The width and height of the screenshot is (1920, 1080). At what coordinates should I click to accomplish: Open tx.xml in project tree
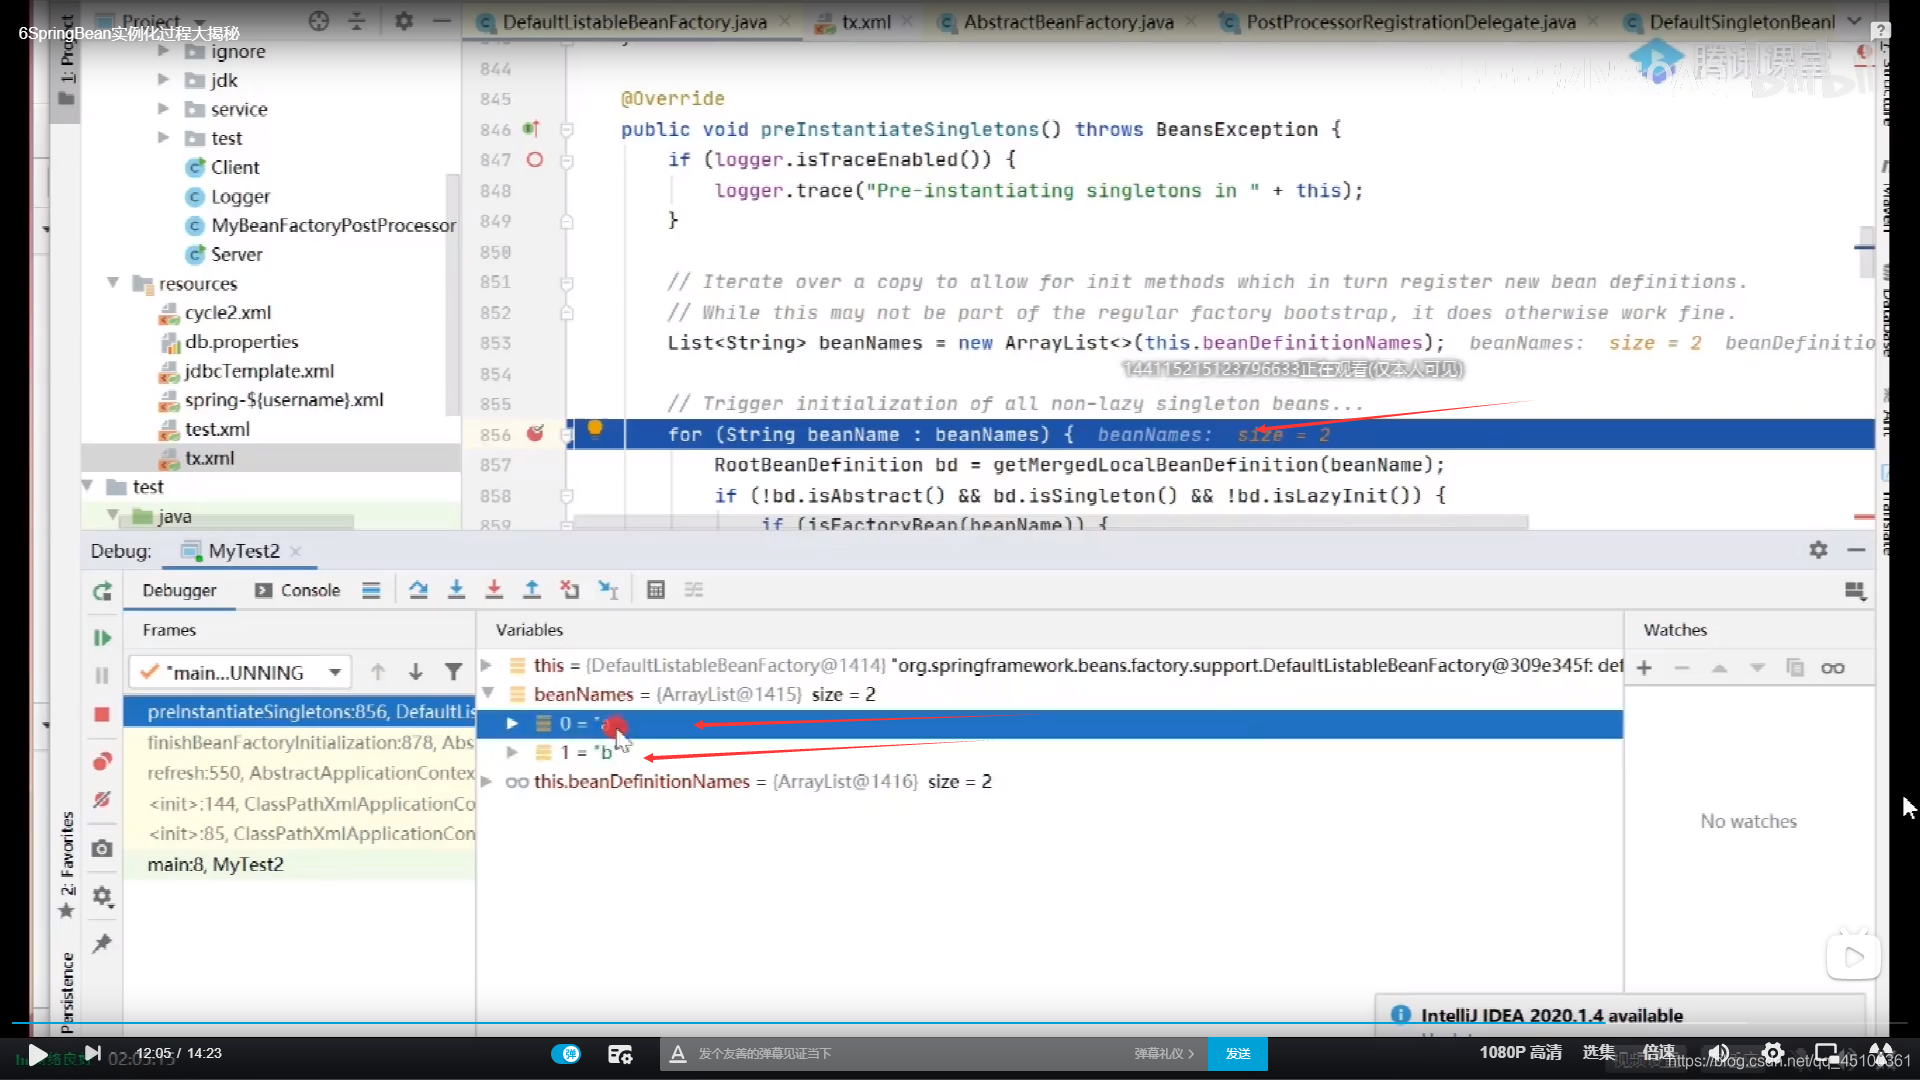[x=210, y=458]
